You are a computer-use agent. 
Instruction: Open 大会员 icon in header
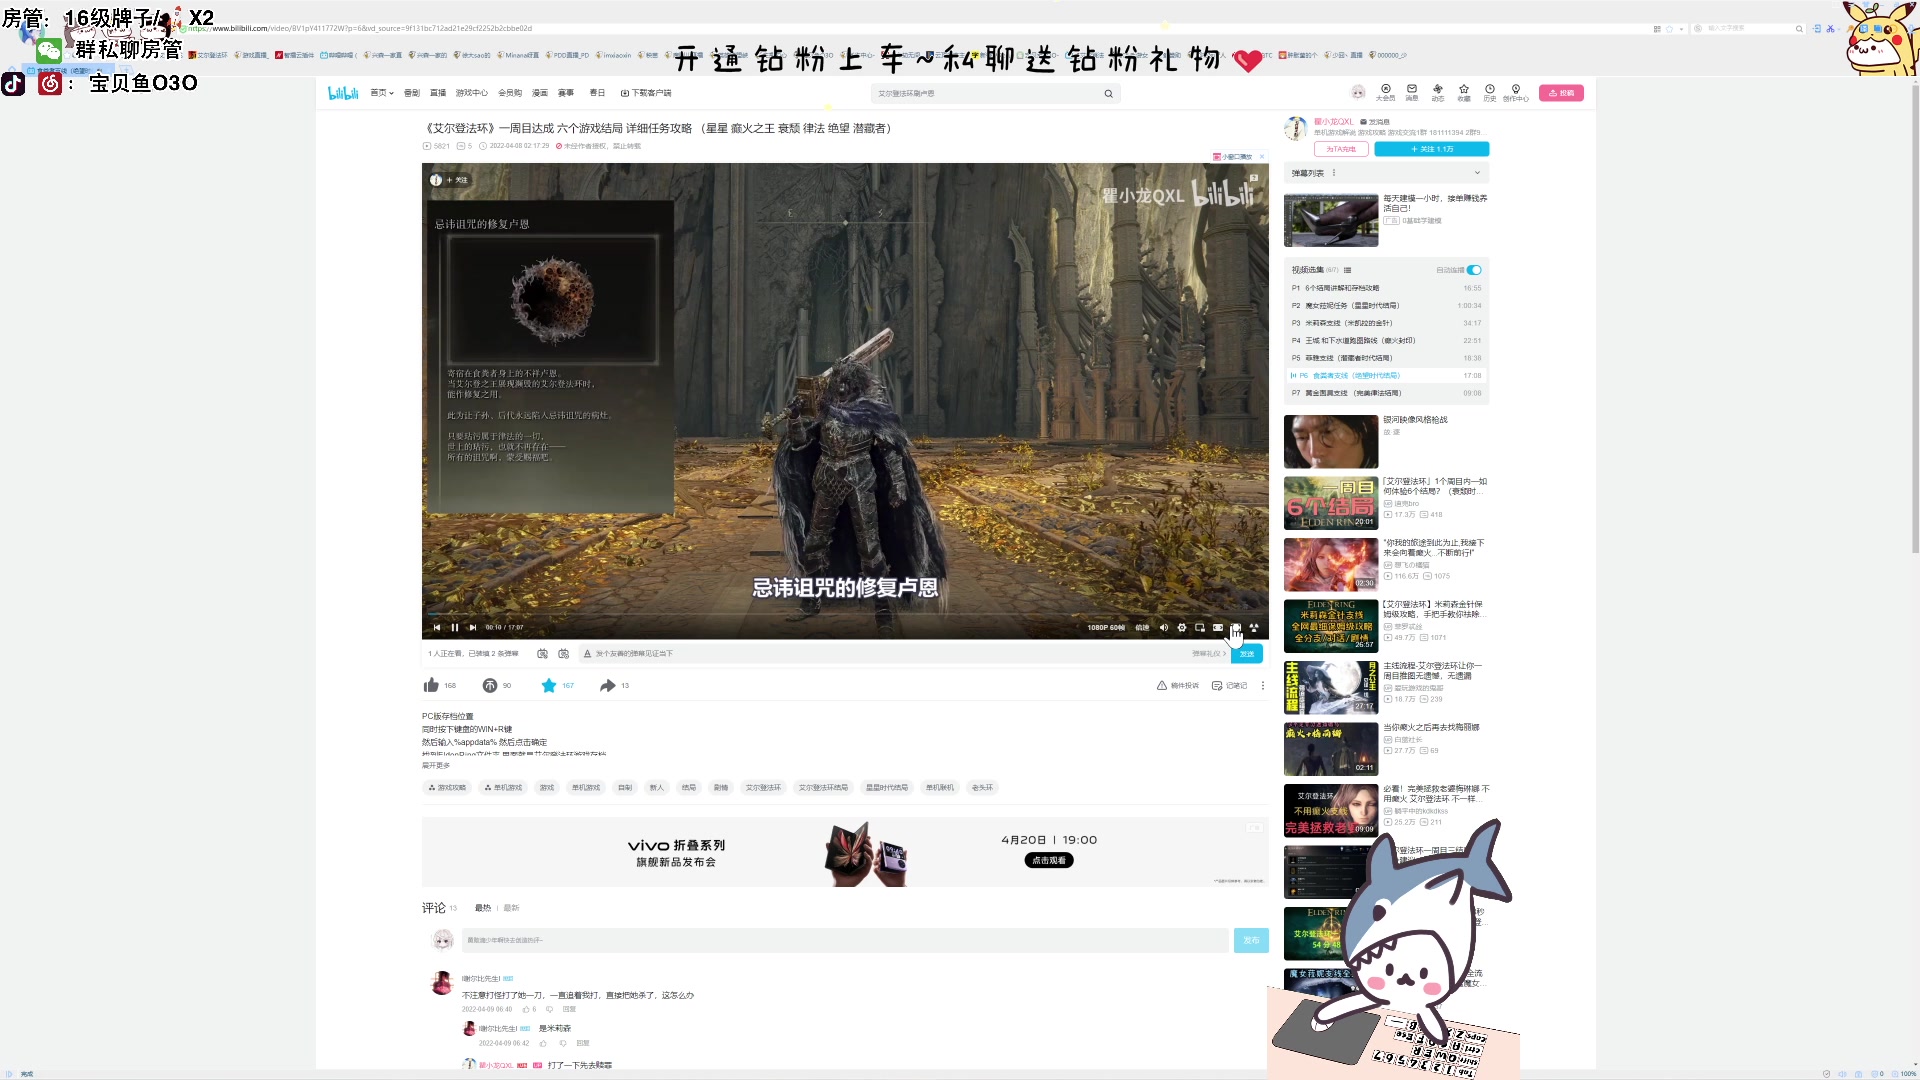click(x=1386, y=92)
